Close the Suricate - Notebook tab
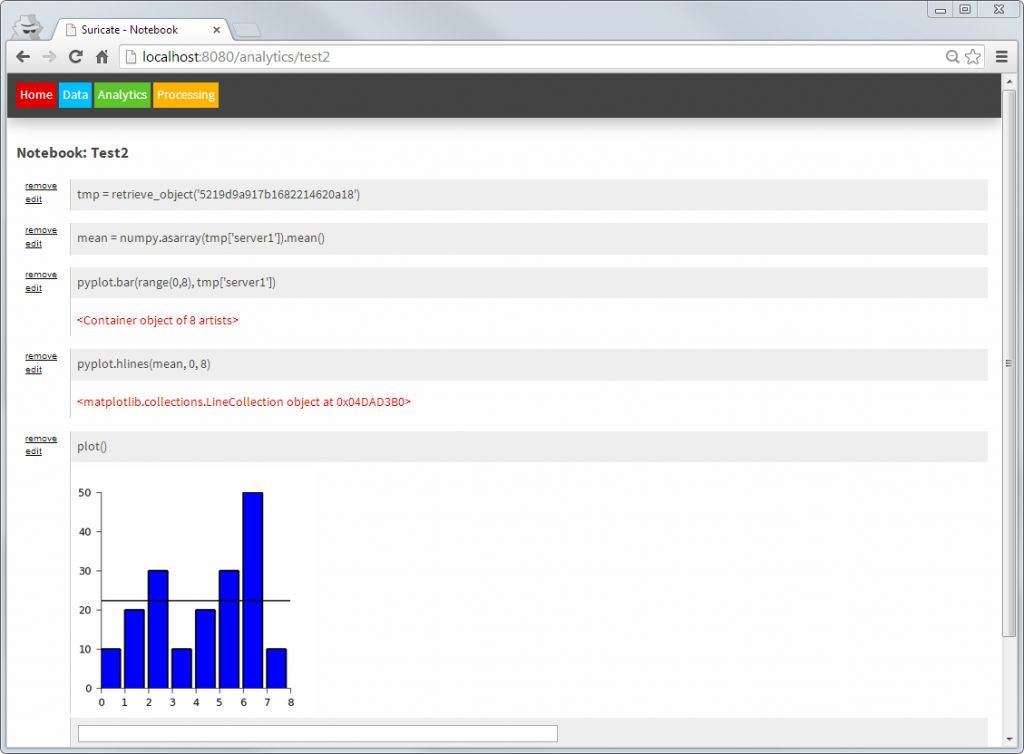Screen dimensions: 1024x754 pos(216,30)
